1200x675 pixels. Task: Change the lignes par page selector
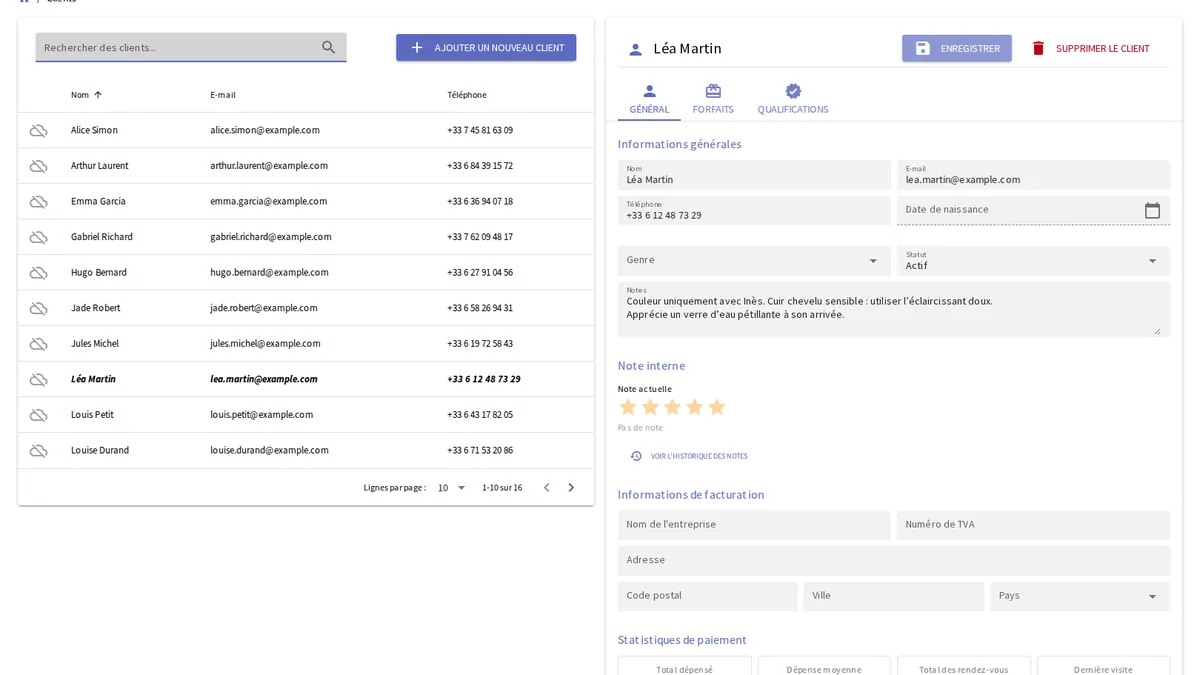(x=452, y=488)
